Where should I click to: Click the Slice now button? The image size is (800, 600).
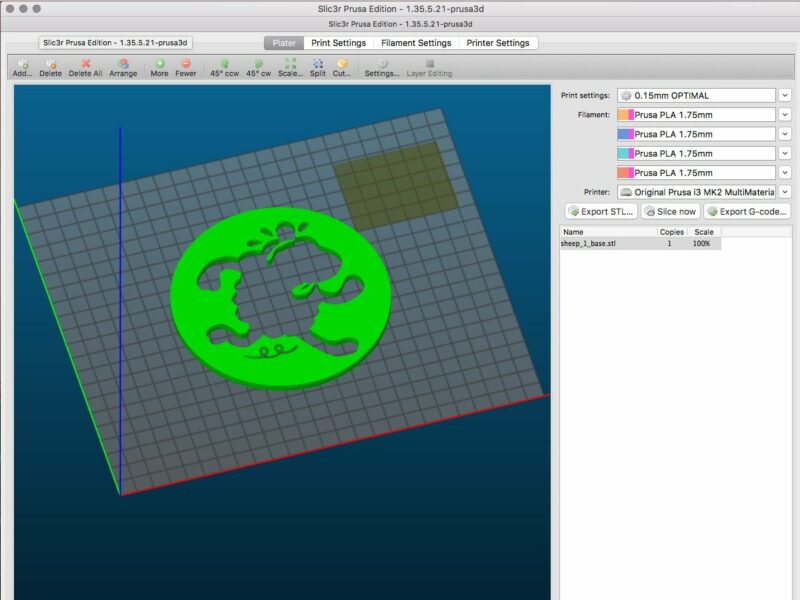(670, 211)
